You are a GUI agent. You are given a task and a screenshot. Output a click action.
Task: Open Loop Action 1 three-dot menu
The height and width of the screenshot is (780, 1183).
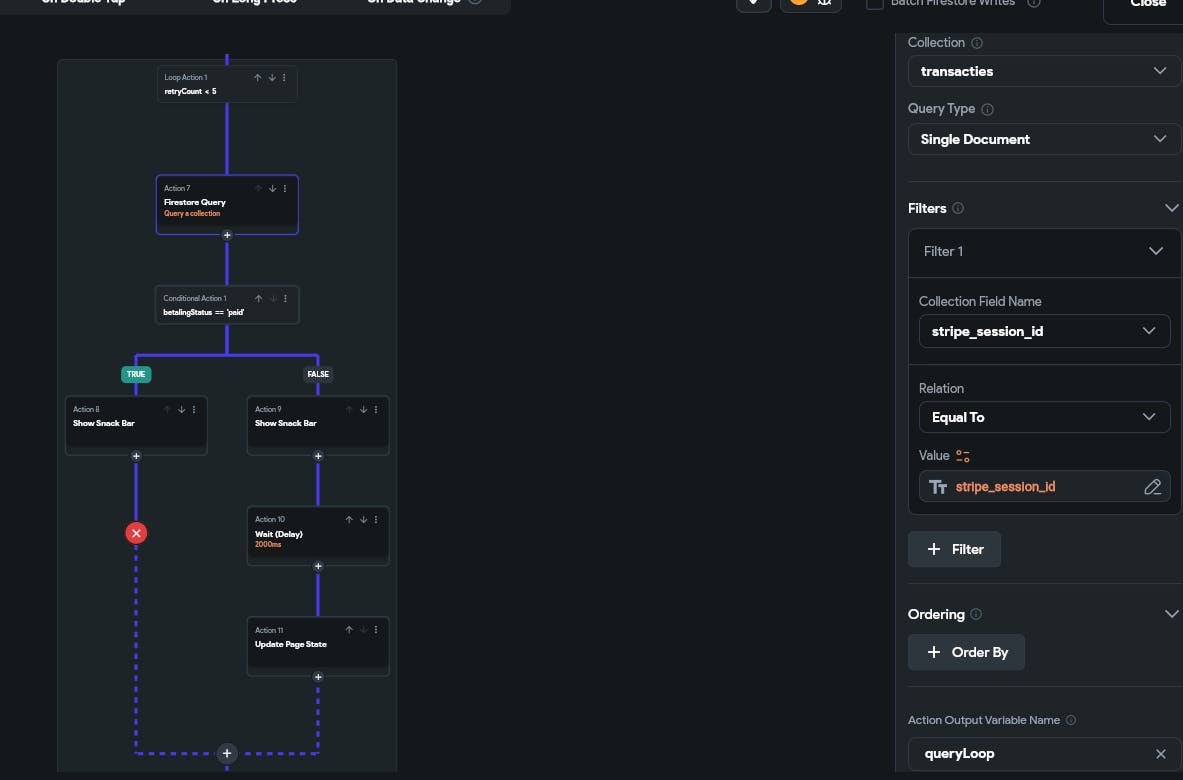click(284, 78)
